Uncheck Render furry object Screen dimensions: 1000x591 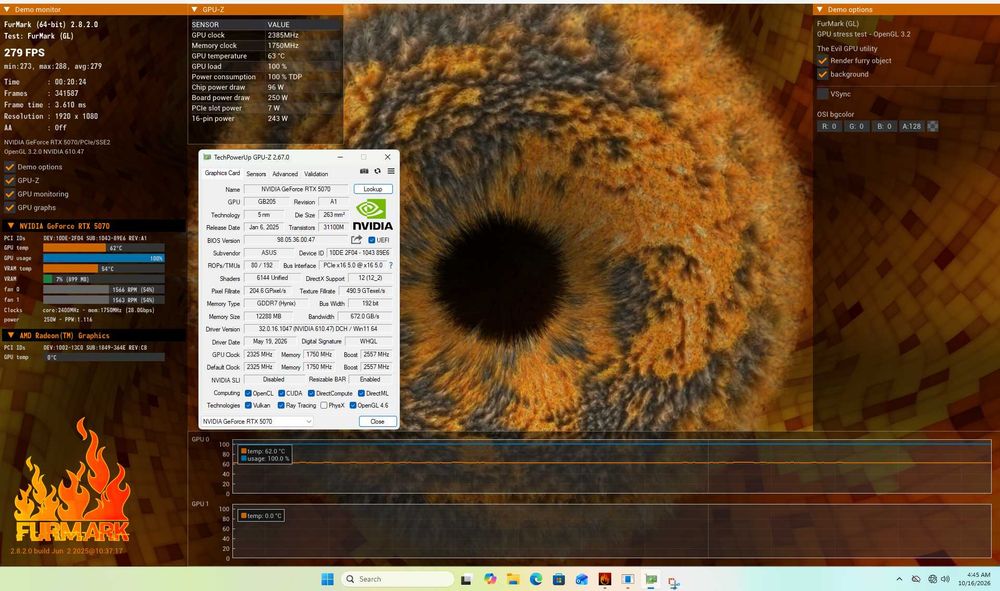coord(823,61)
